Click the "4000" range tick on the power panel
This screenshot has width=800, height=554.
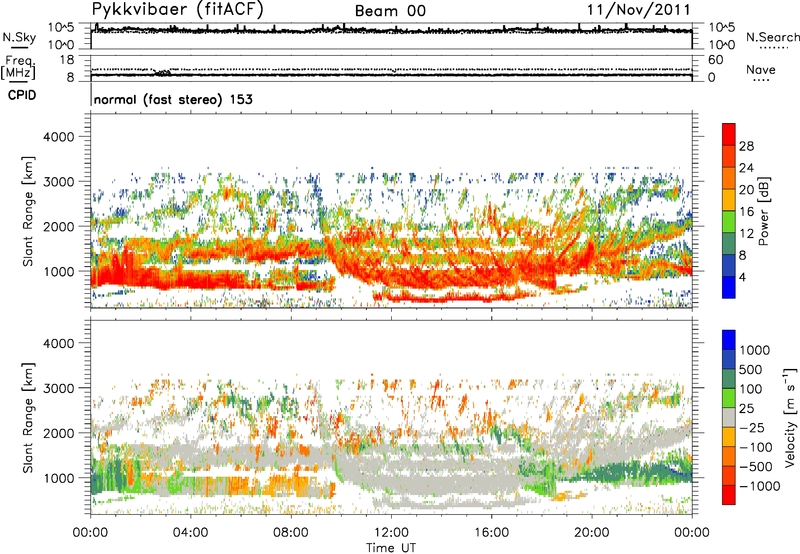click(59, 137)
